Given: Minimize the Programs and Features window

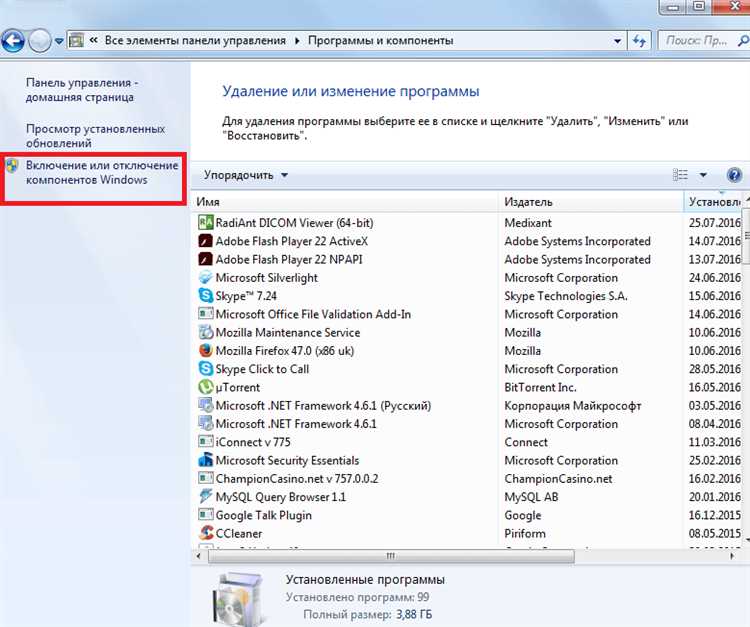Looking at the screenshot, I should pyautogui.click(x=673, y=7).
